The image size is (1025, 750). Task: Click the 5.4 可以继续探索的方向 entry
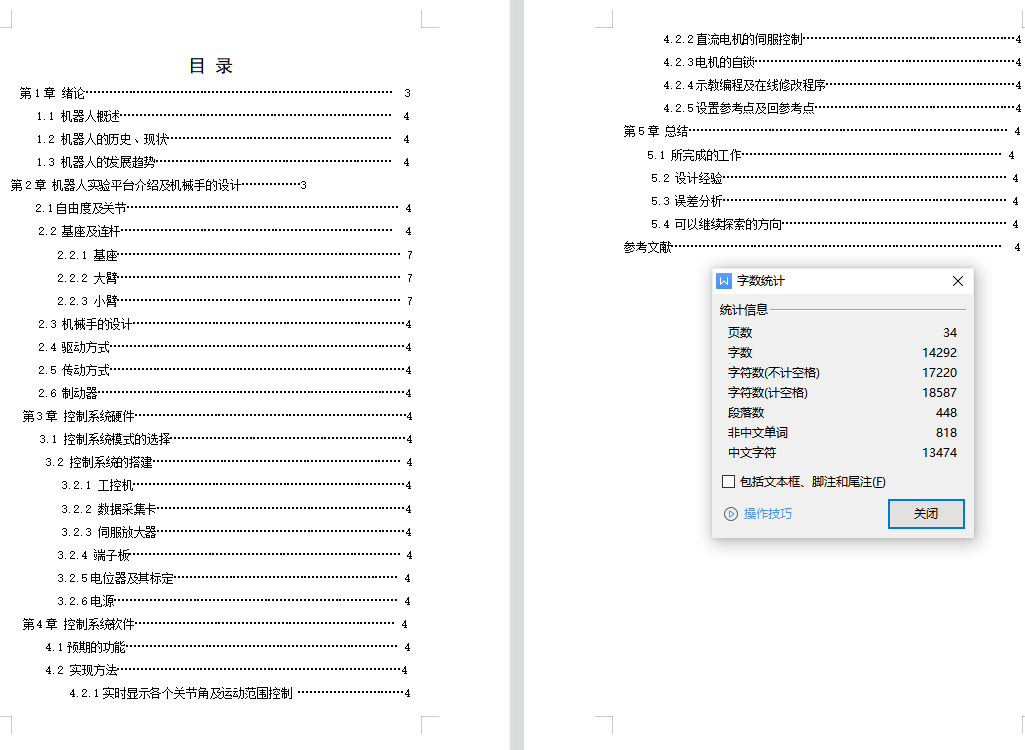tap(835, 224)
